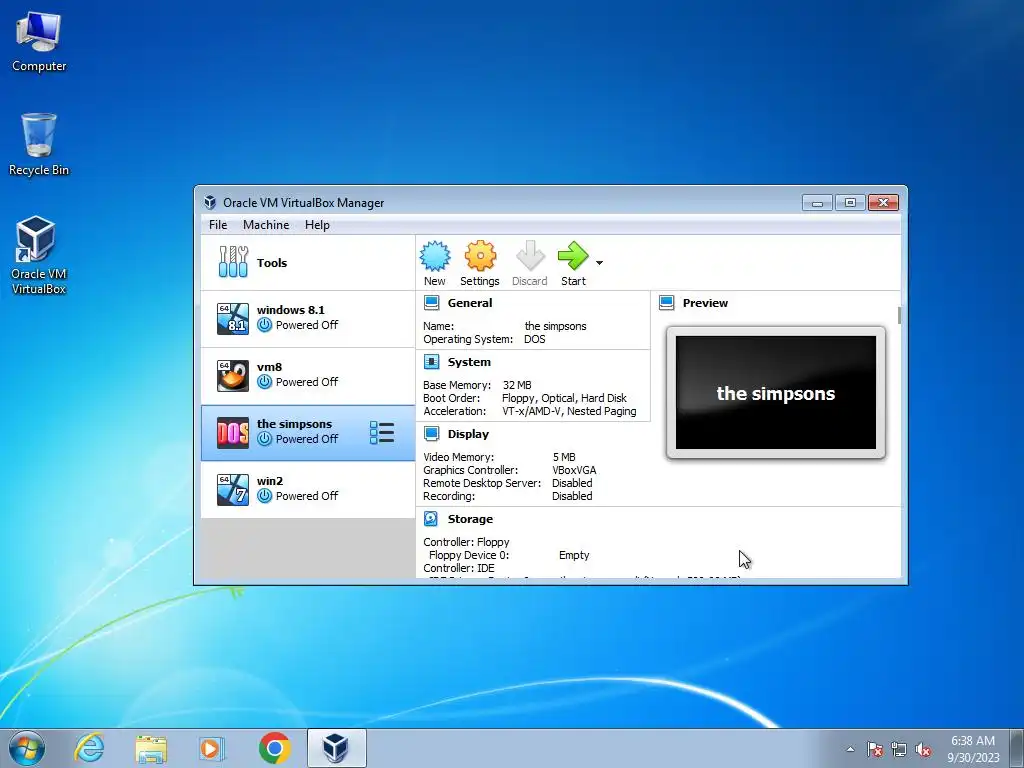1024x768 pixels.
Task: Click the General section monitor icon
Action: click(x=431, y=302)
